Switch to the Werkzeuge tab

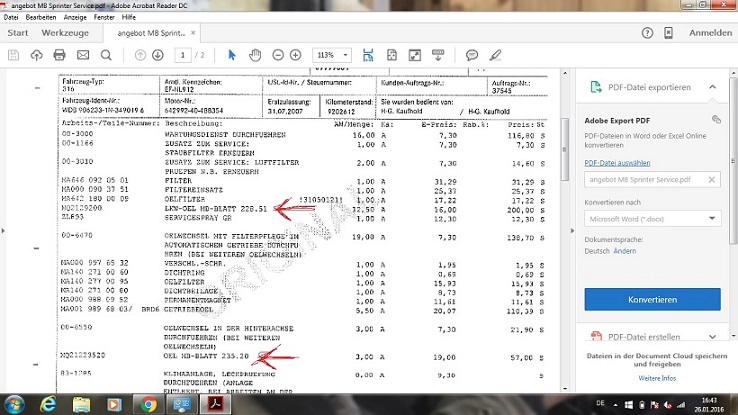(x=63, y=33)
